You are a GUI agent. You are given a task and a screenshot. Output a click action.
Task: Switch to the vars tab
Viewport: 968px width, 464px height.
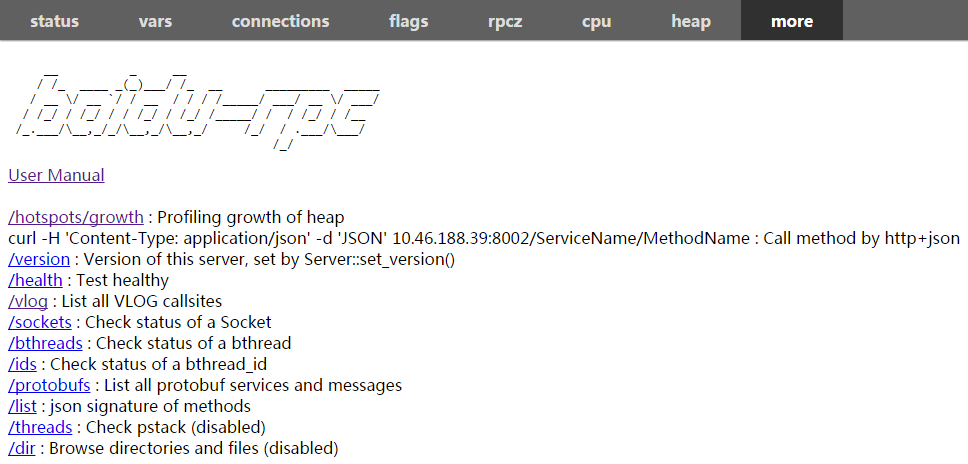[155, 21]
